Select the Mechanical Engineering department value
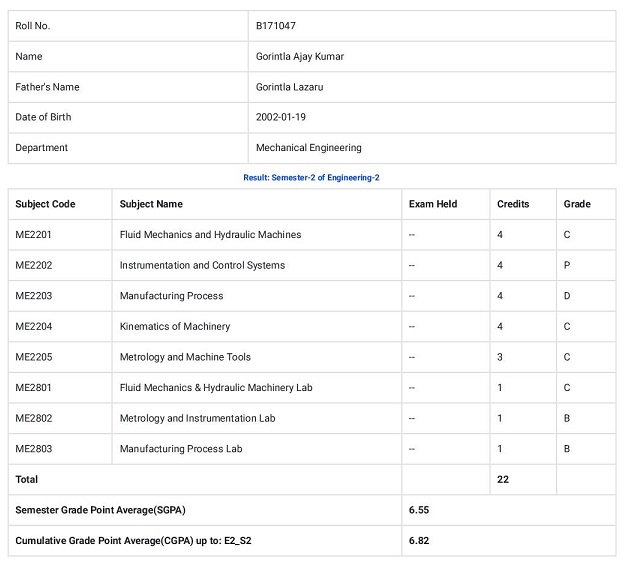Viewport: 628px width, 566px height. tap(308, 148)
